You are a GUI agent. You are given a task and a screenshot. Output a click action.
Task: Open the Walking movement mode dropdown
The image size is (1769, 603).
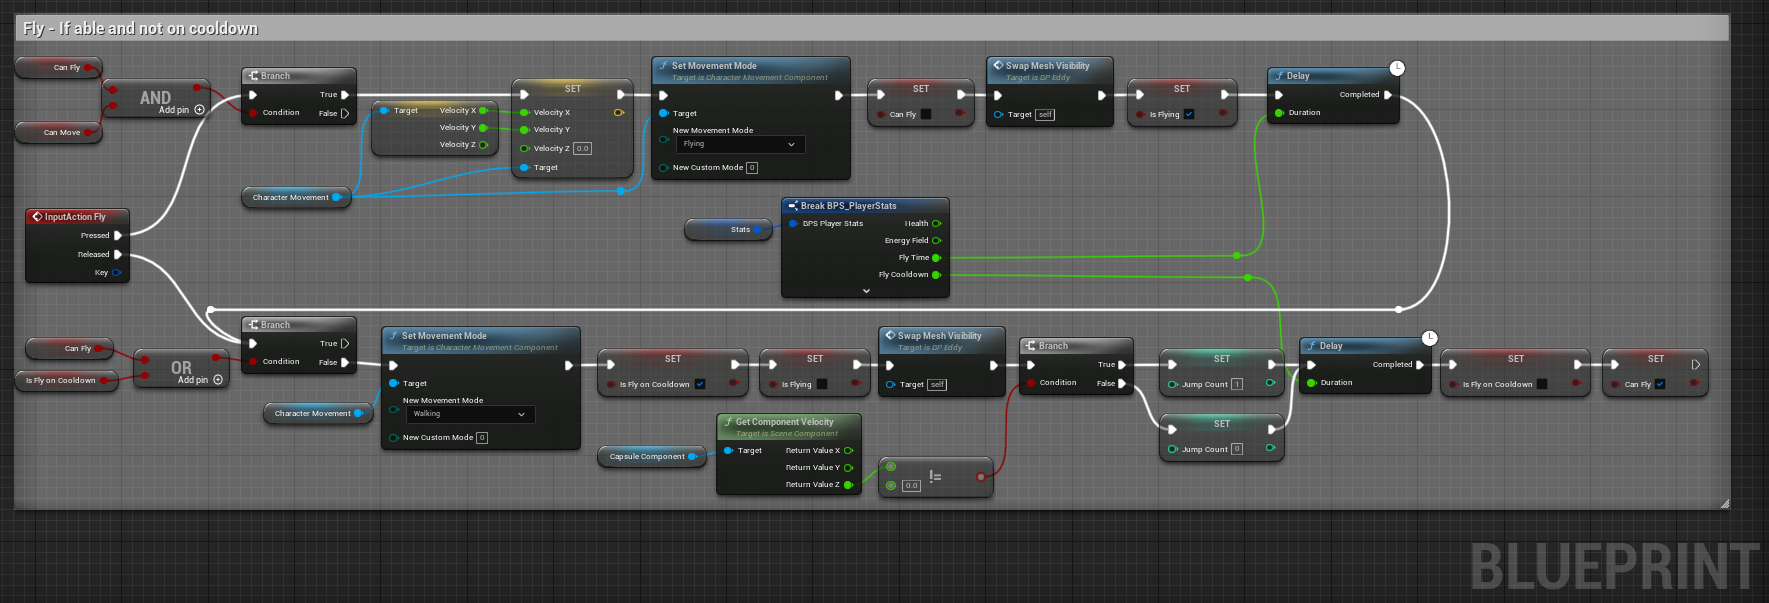point(470,414)
